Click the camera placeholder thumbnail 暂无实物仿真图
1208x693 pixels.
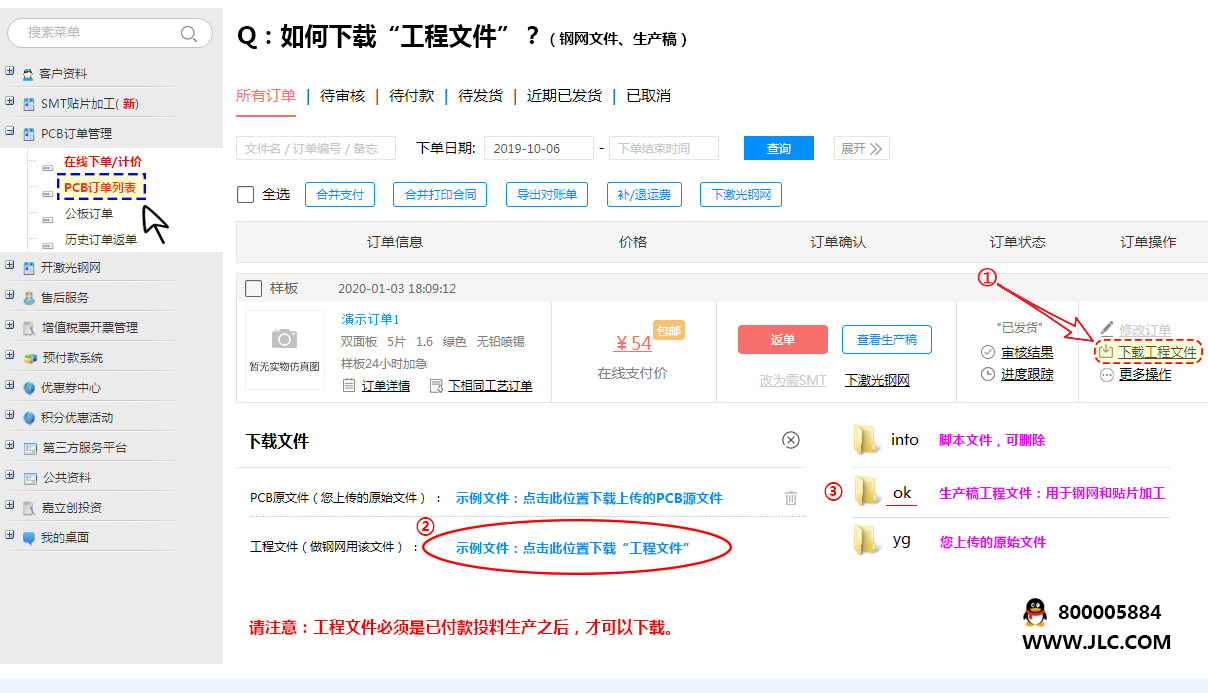[285, 349]
